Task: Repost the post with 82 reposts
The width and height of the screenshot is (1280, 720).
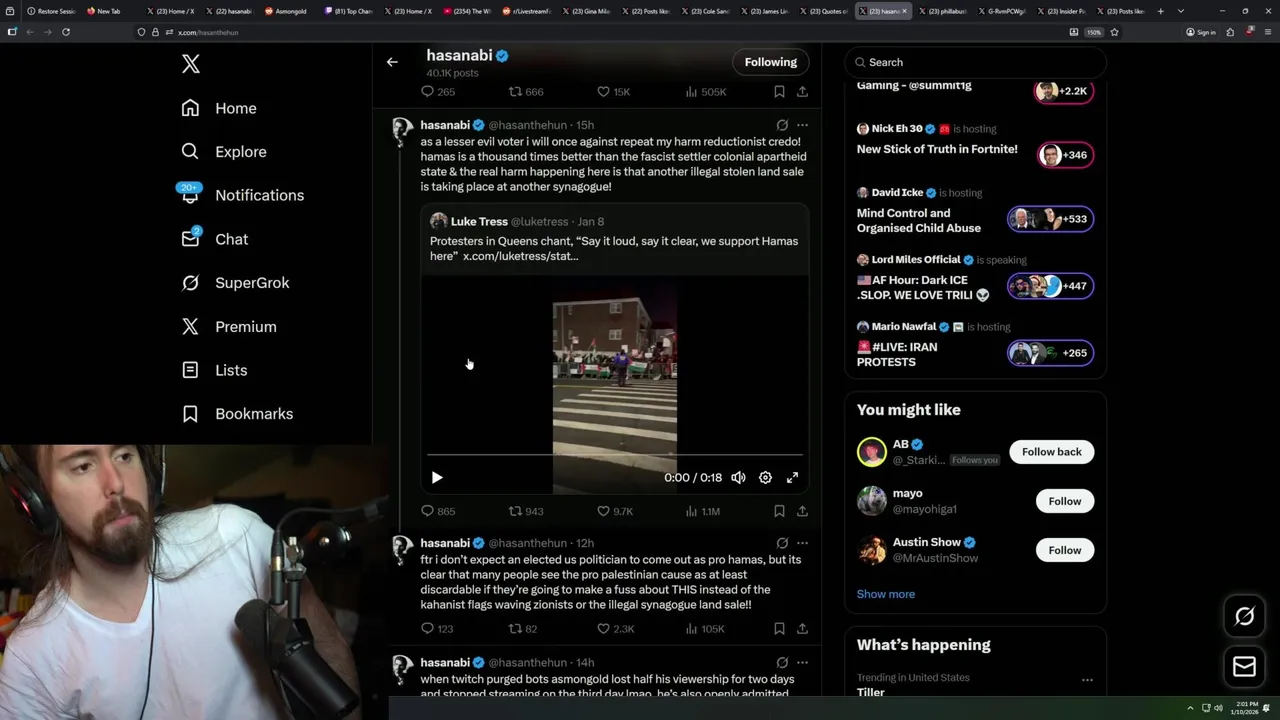Action: [523, 629]
